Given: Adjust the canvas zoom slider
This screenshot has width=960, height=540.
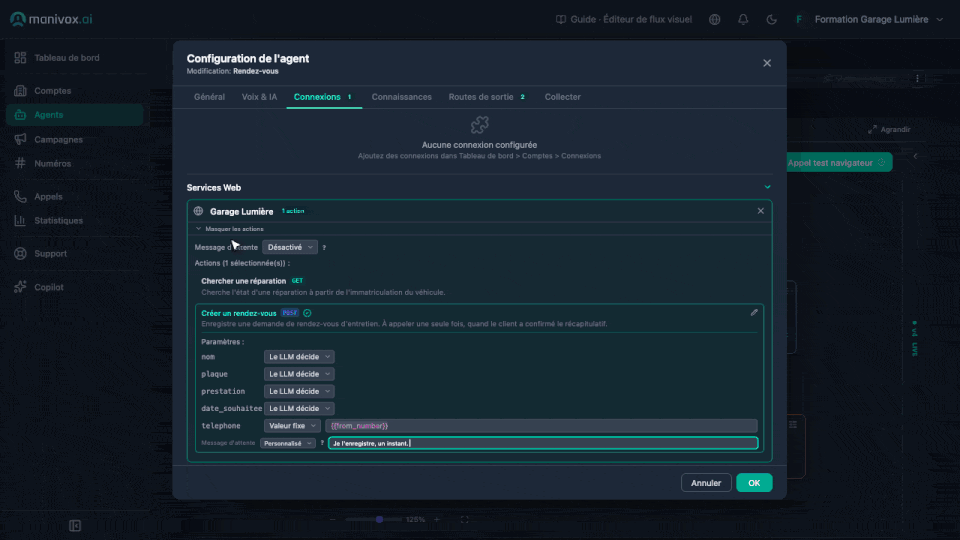Looking at the screenshot, I should 373,519.
